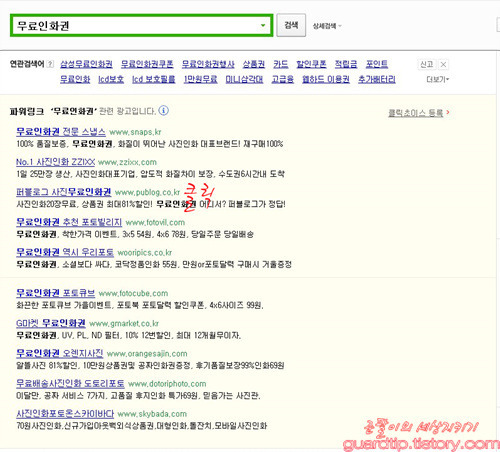Click the help icon next to 연관검색어

point(50,64)
